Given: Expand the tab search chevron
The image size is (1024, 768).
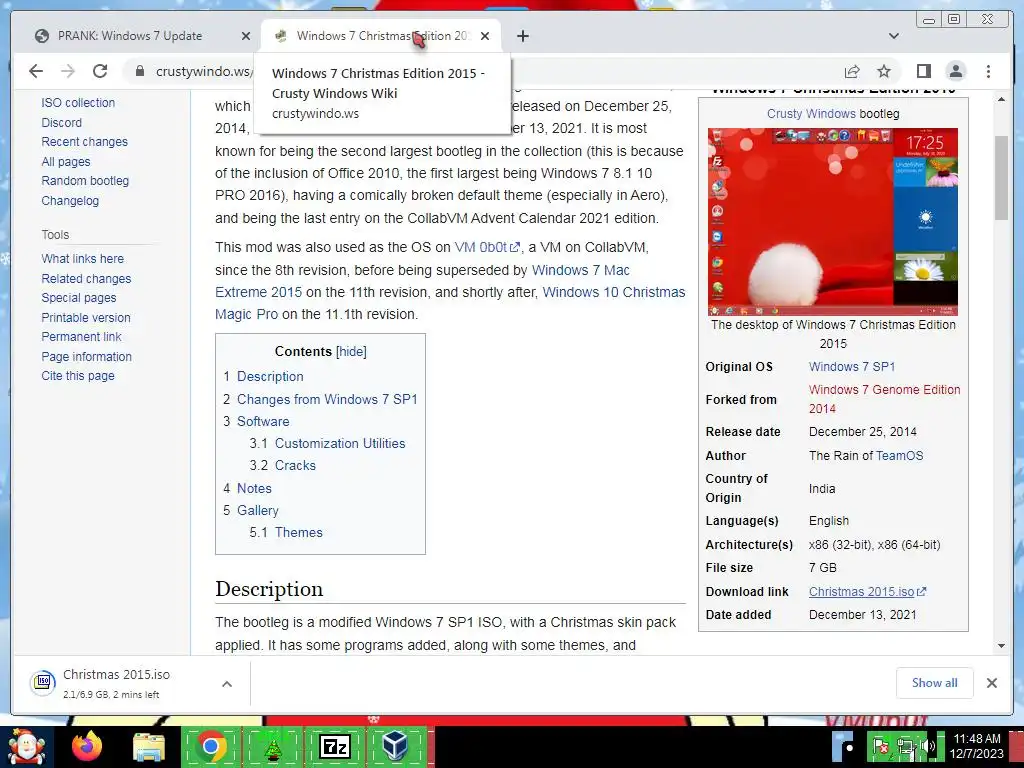Looking at the screenshot, I should (894, 36).
